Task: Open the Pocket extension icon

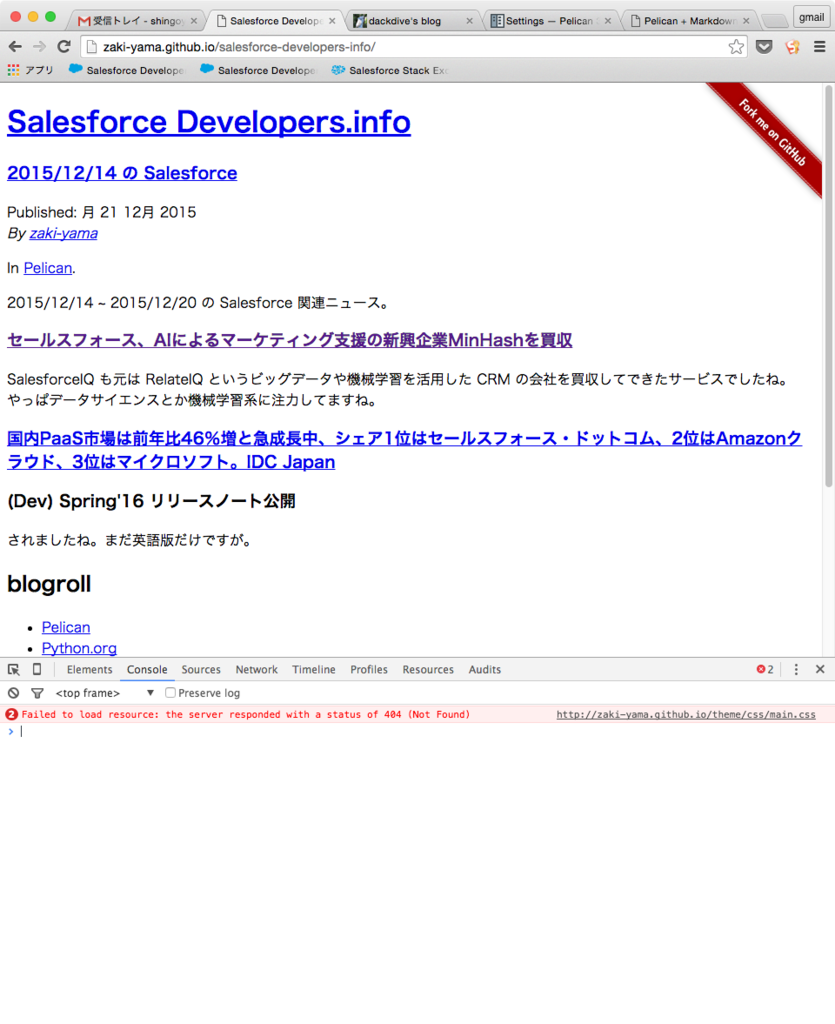Action: tap(764, 46)
